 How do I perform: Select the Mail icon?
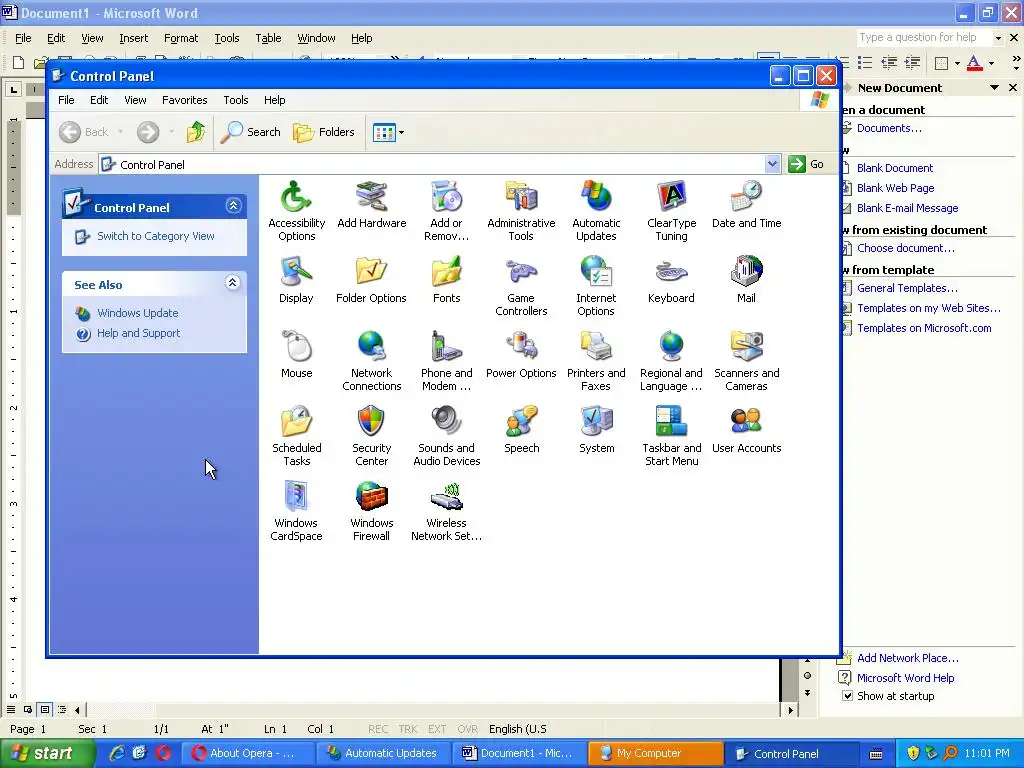pos(746,280)
